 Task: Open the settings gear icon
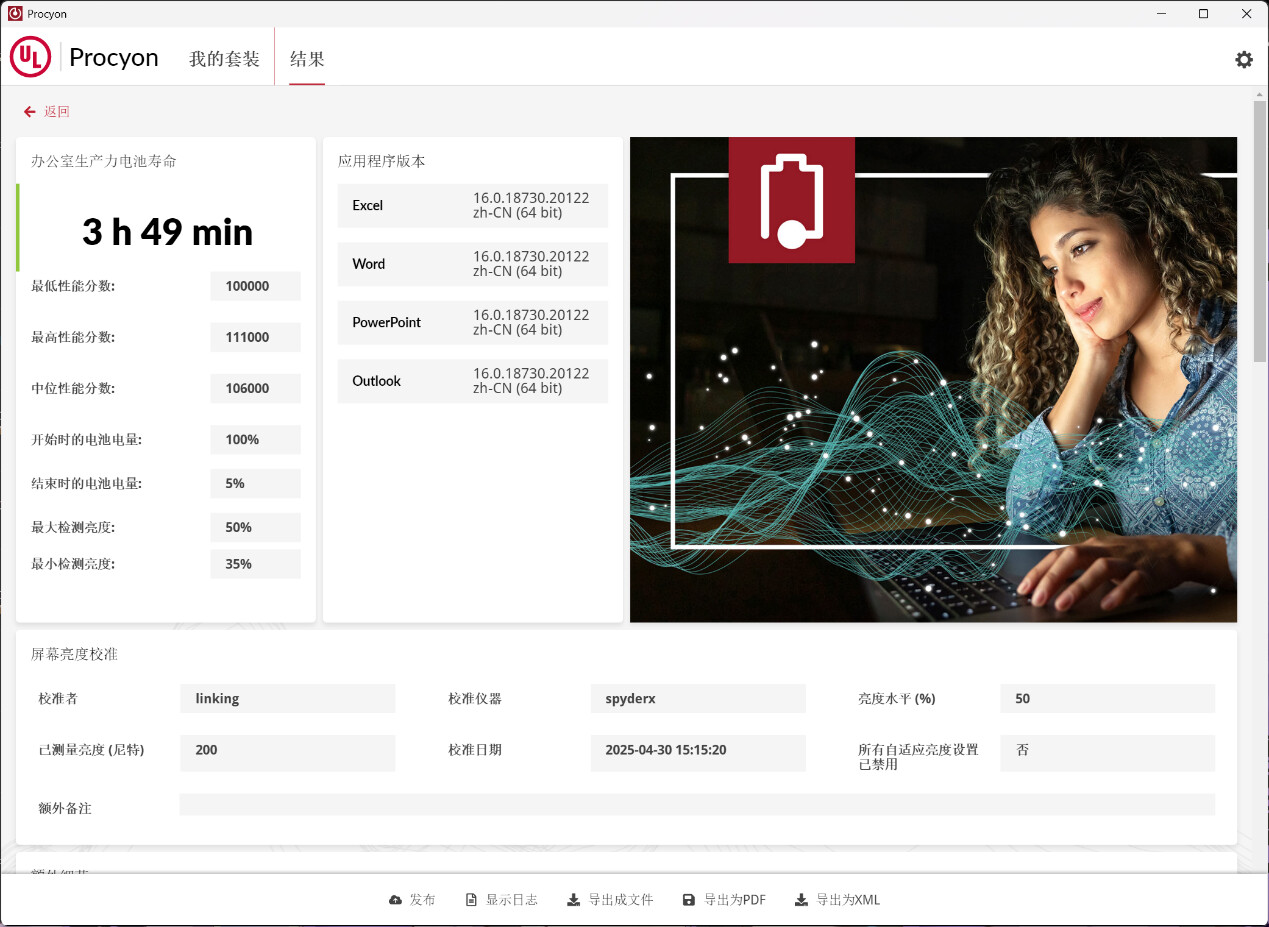(1243, 59)
